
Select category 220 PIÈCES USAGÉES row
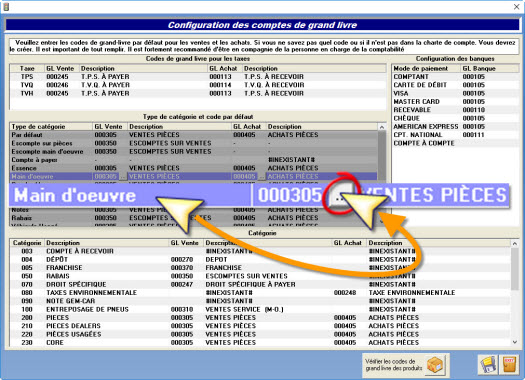(x=260, y=334)
